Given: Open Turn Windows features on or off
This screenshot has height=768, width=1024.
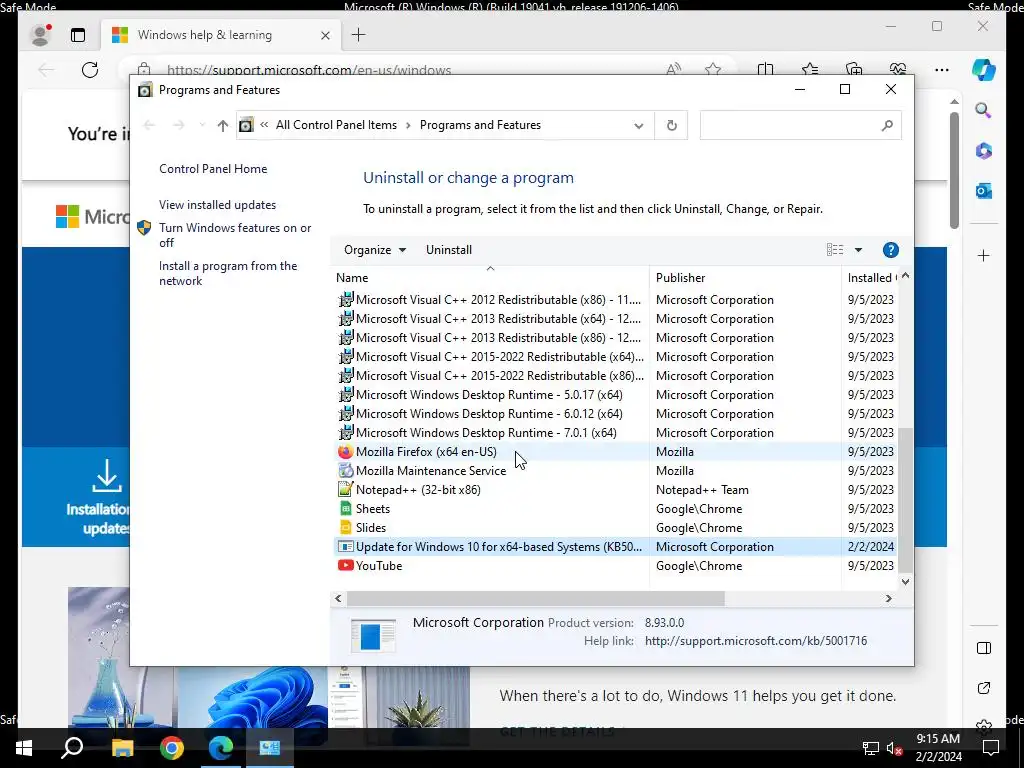Looking at the screenshot, I should pos(235,235).
